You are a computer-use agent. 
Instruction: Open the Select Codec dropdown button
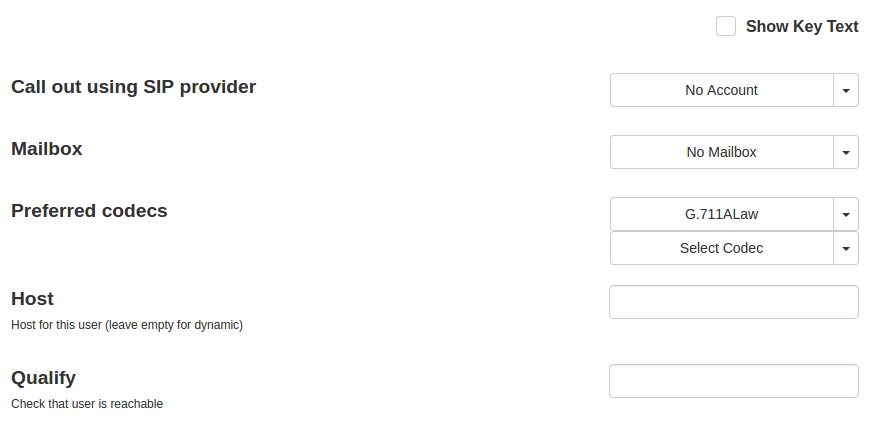(721, 248)
